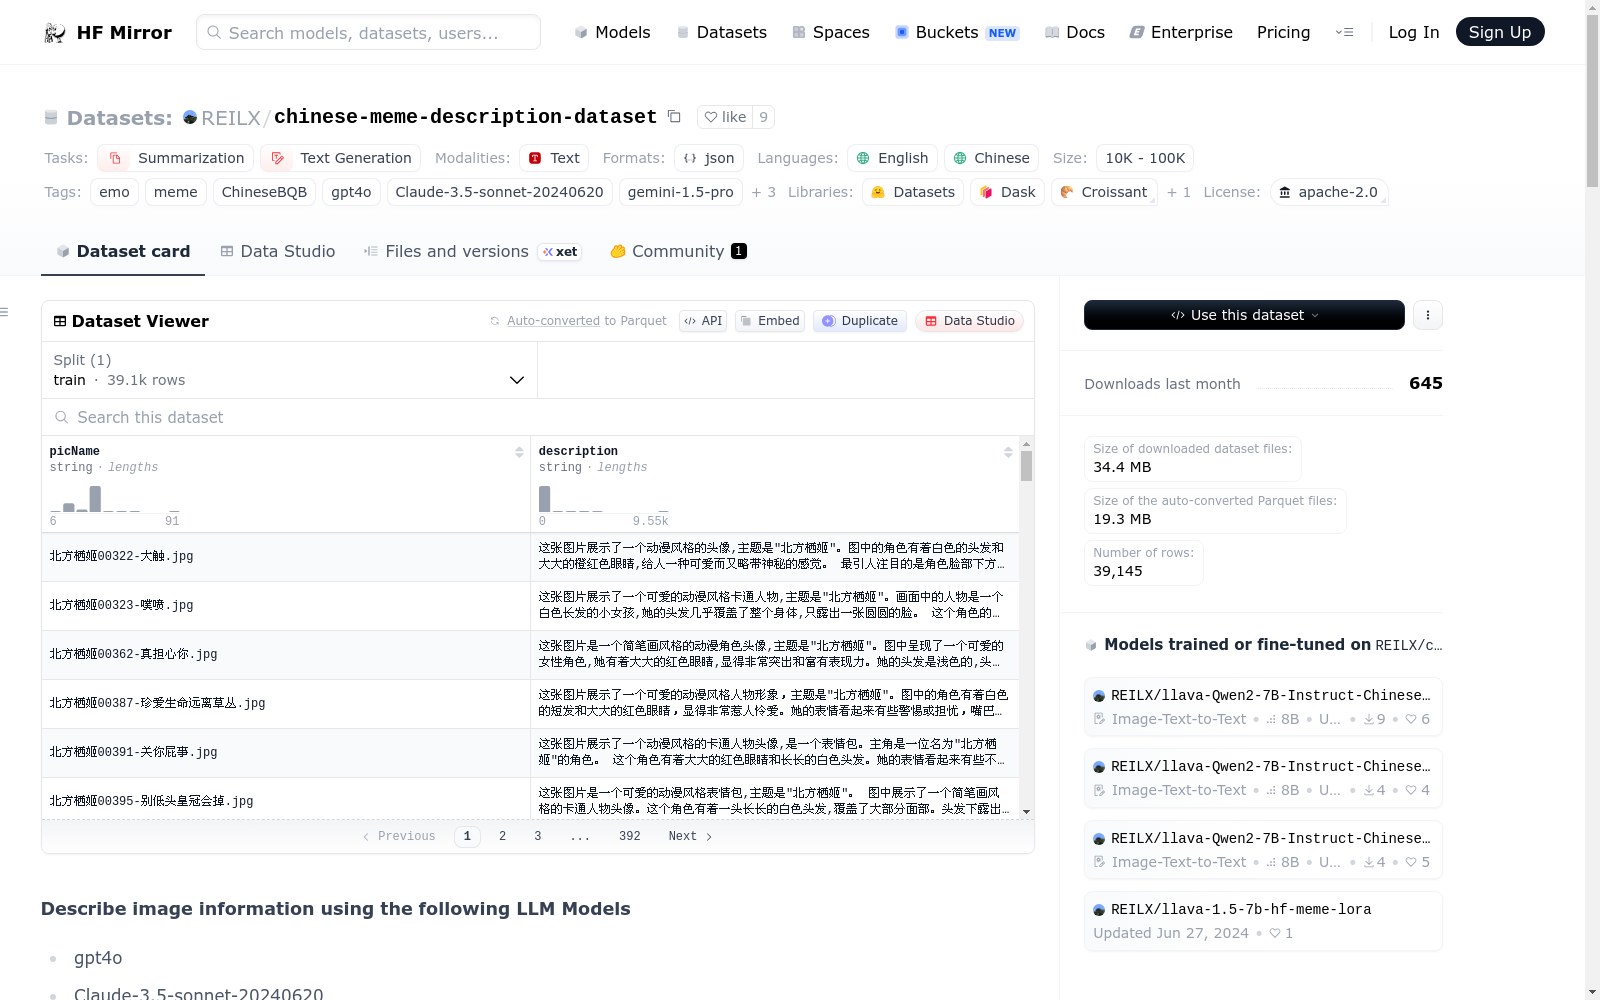Click the gemini-1.5-pro tag
This screenshot has width=1600, height=1000.
[x=680, y=192]
